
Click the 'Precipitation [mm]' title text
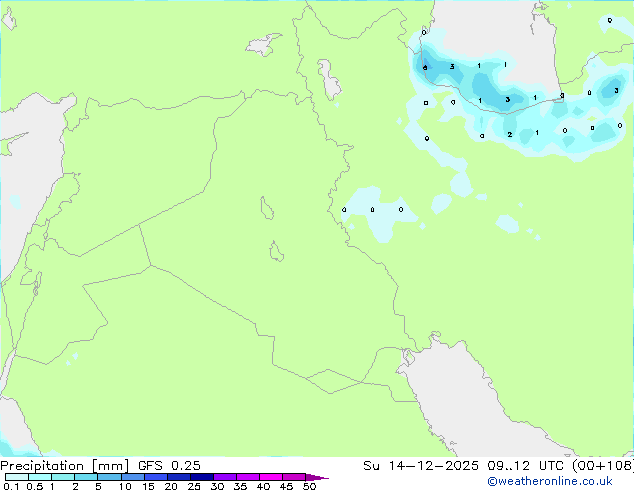[x=65, y=466]
